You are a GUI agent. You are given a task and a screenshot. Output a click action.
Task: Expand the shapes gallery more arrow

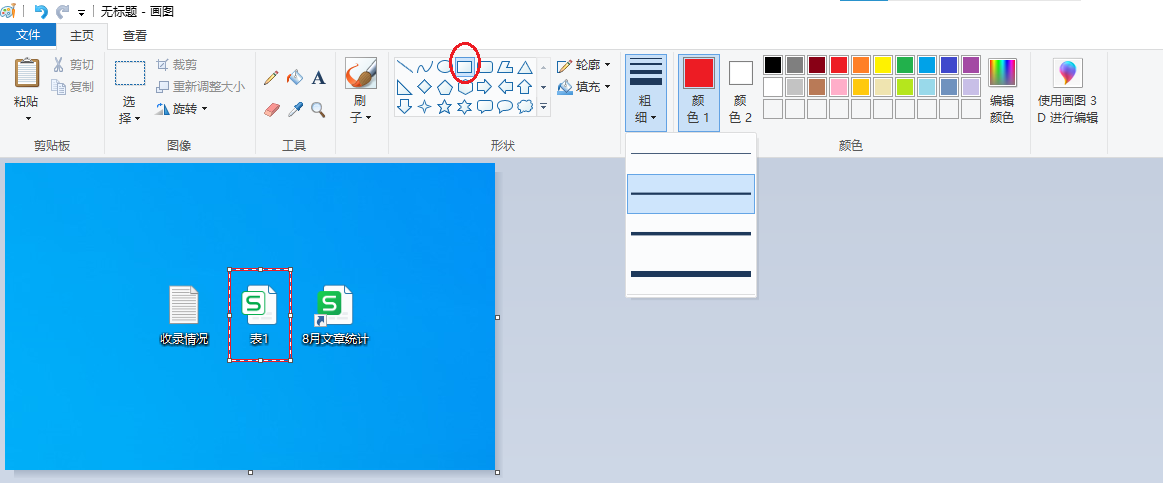click(544, 107)
